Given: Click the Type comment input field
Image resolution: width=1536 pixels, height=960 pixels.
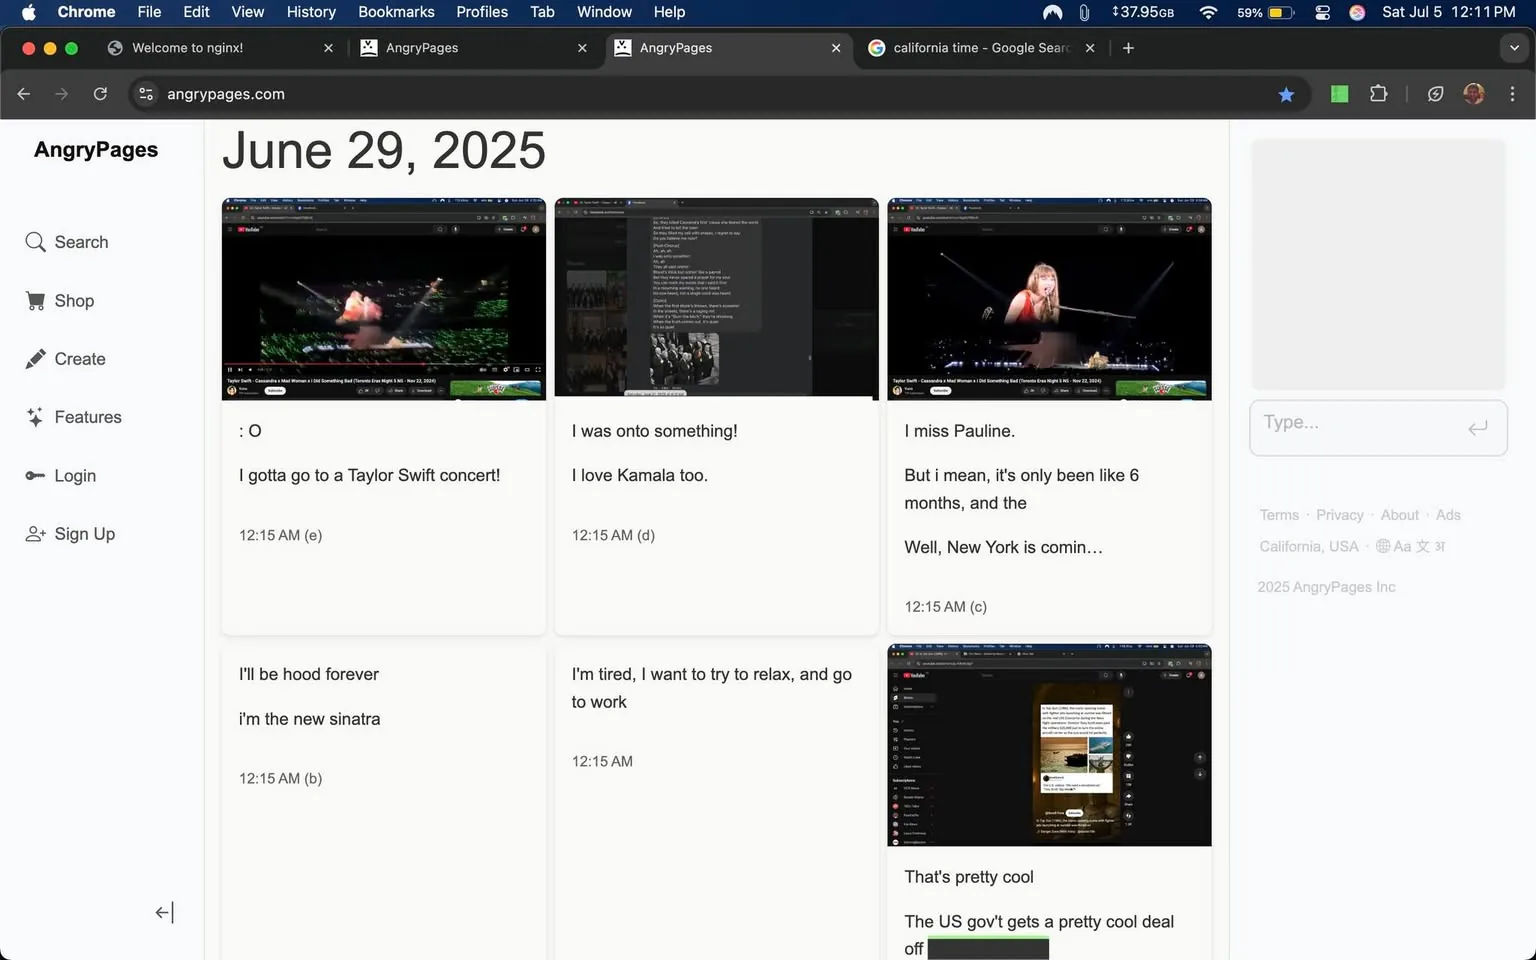Looking at the screenshot, I should point(1360,427).
